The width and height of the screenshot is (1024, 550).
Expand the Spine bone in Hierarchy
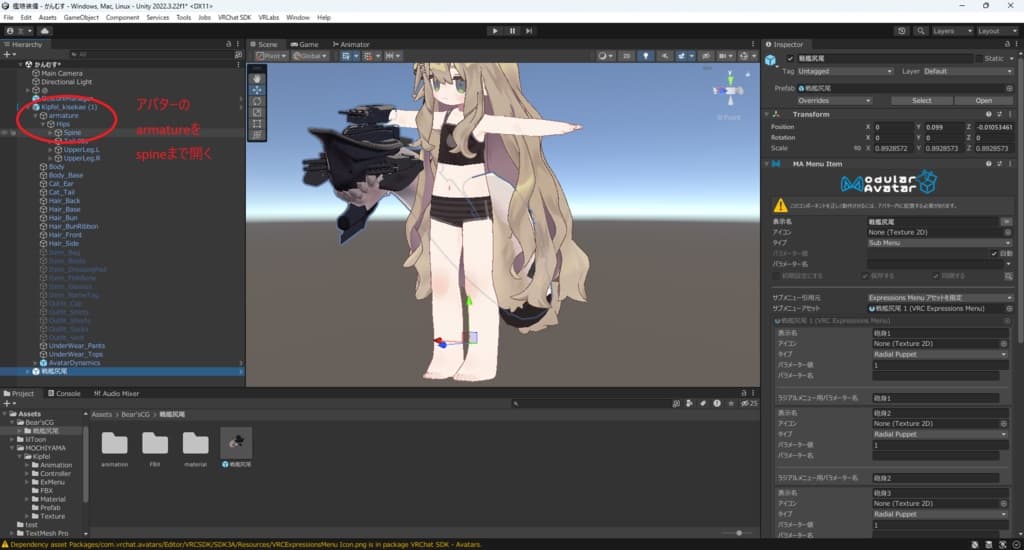point(50,133)
